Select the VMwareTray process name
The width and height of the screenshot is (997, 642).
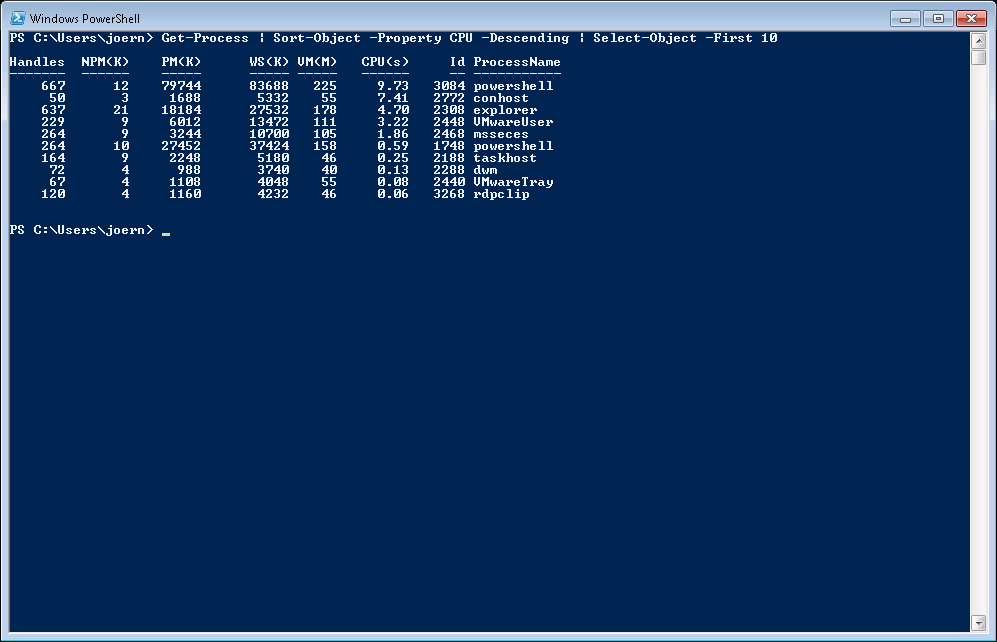(x=513, y=182)
